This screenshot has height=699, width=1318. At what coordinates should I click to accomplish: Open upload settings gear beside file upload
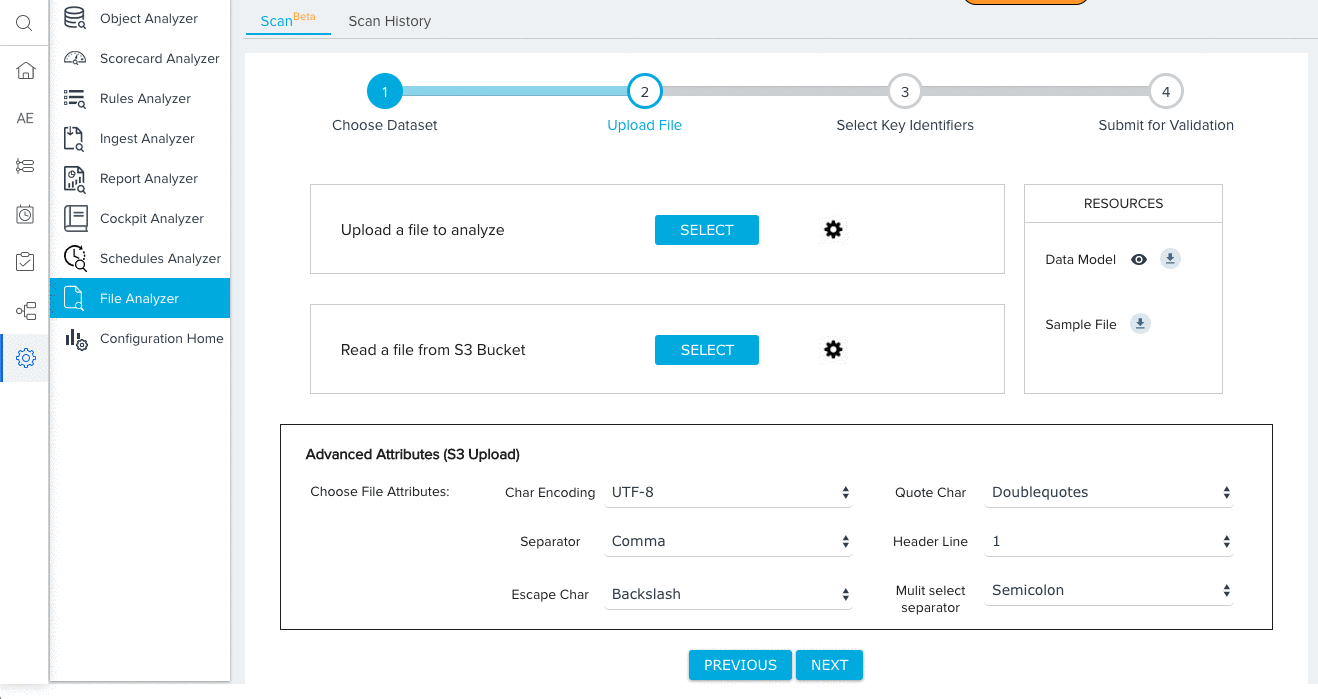(x=833, y=229)
